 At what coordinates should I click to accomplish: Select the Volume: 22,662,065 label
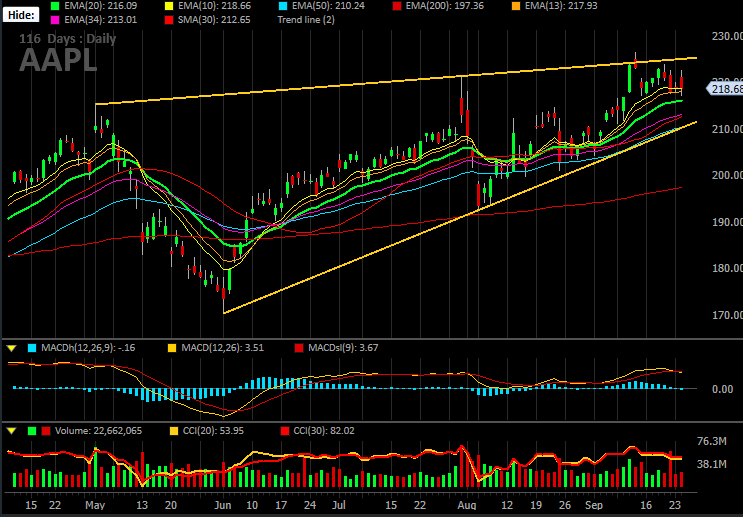(99, 431)
